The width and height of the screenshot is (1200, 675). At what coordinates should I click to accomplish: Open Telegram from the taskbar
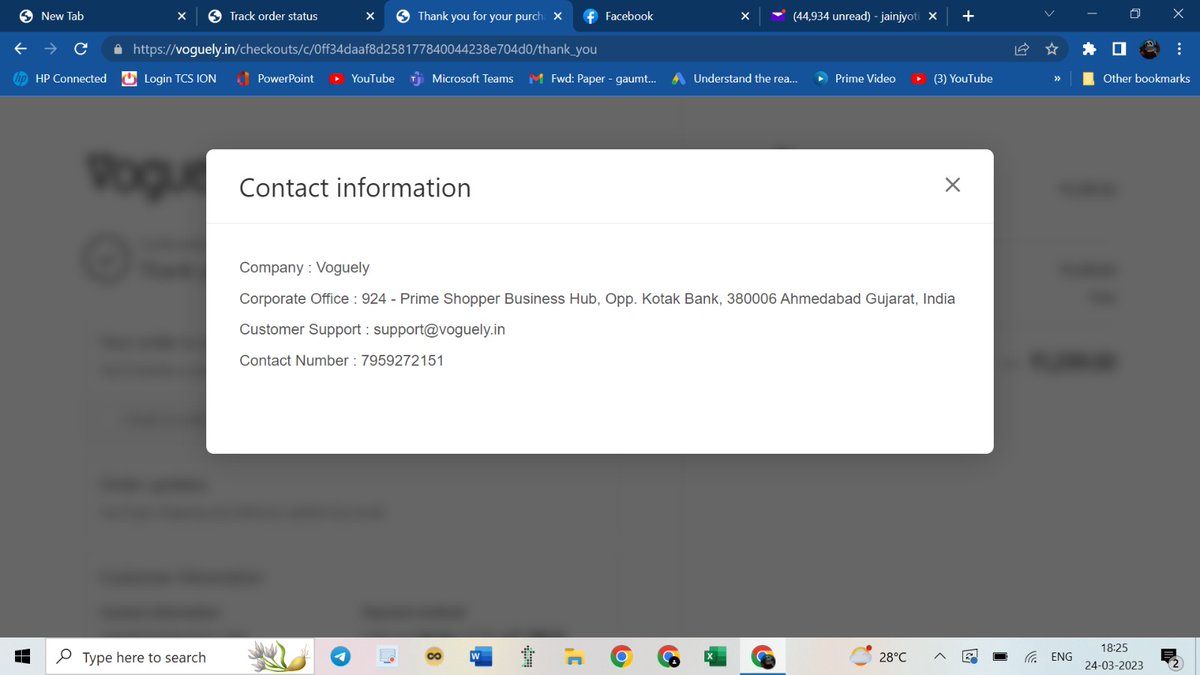[x=341, y=656]
